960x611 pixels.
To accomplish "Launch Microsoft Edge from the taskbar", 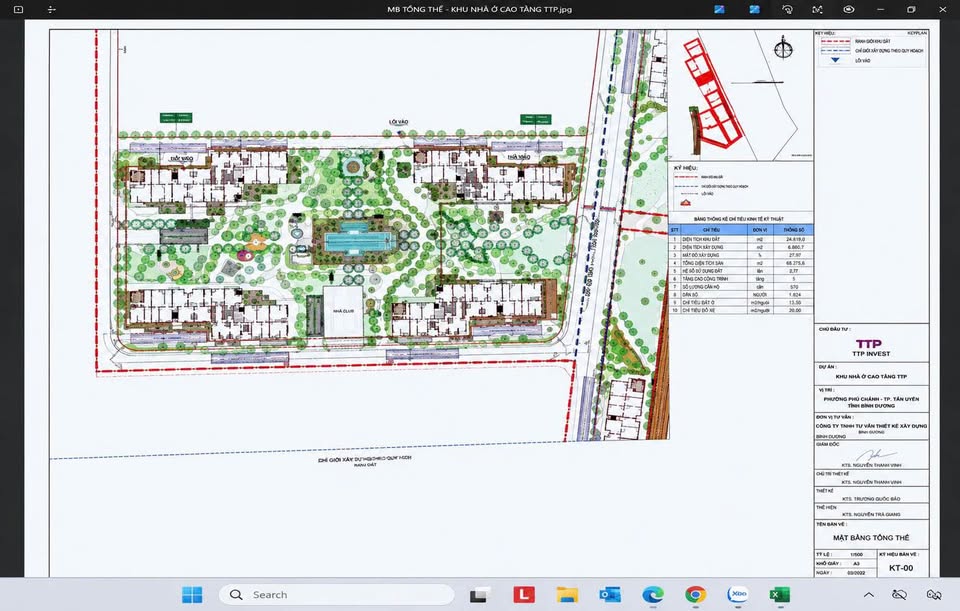I will click(653, 594).
